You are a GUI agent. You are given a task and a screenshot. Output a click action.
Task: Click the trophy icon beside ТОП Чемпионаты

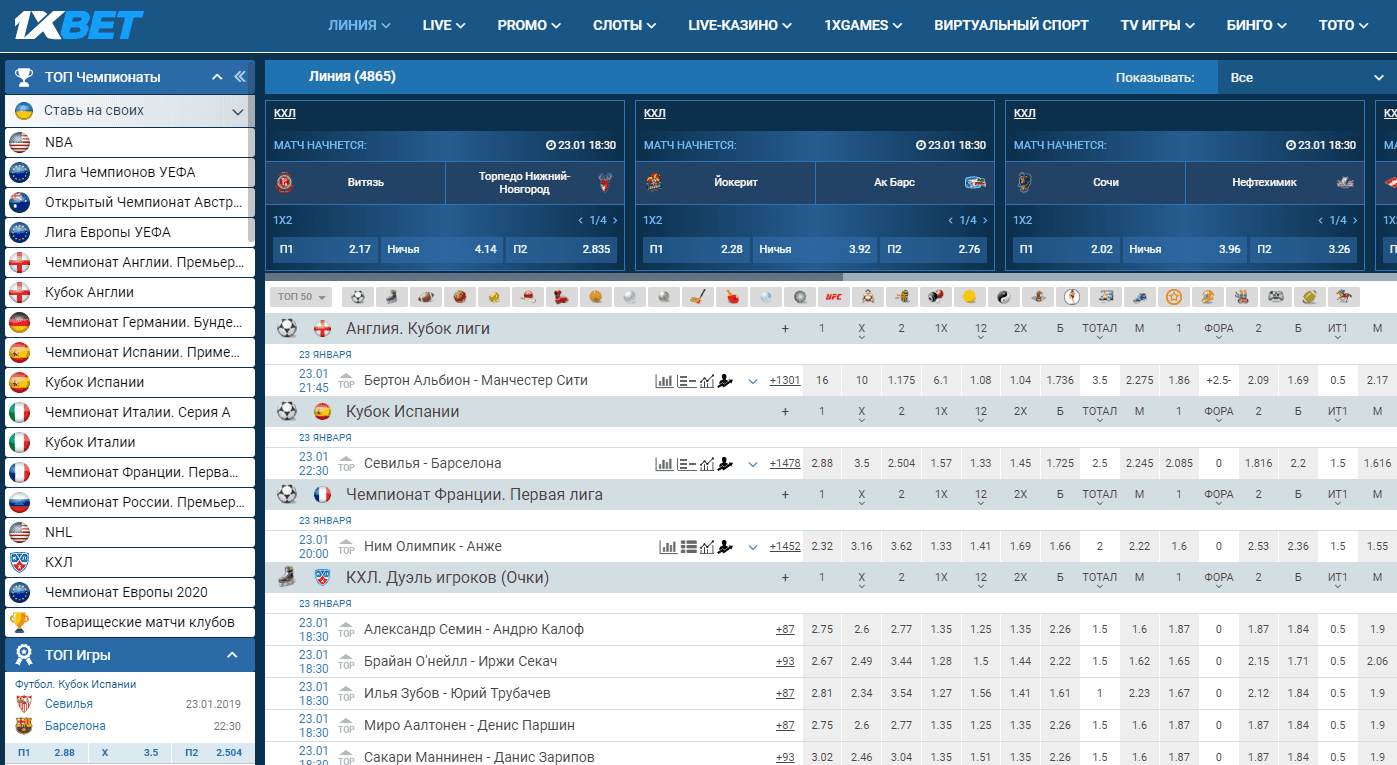tap(23, 77)
